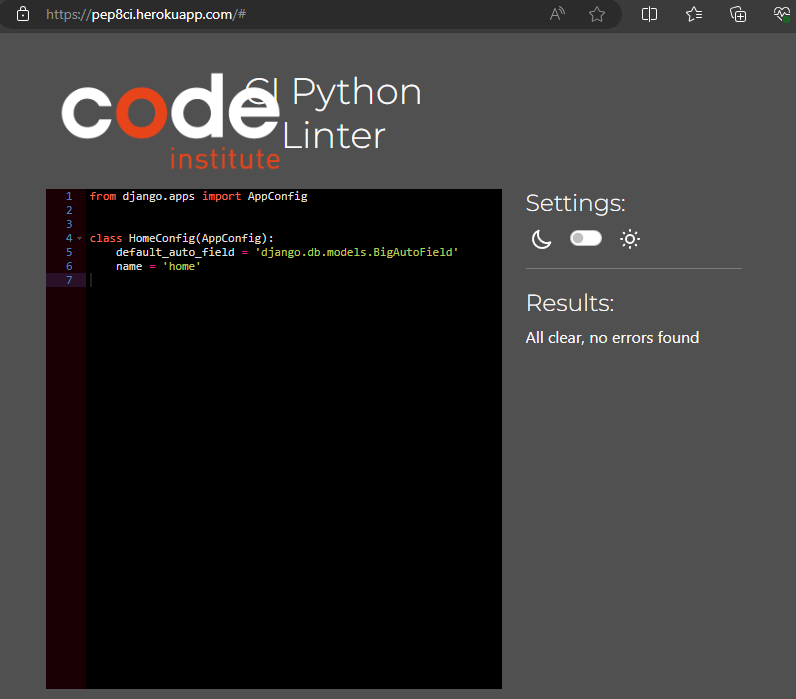Image resolution: width=796 pixels, height=699 pixels.
Task: Click line number 7 in gutter
Action: pos(69,280)
